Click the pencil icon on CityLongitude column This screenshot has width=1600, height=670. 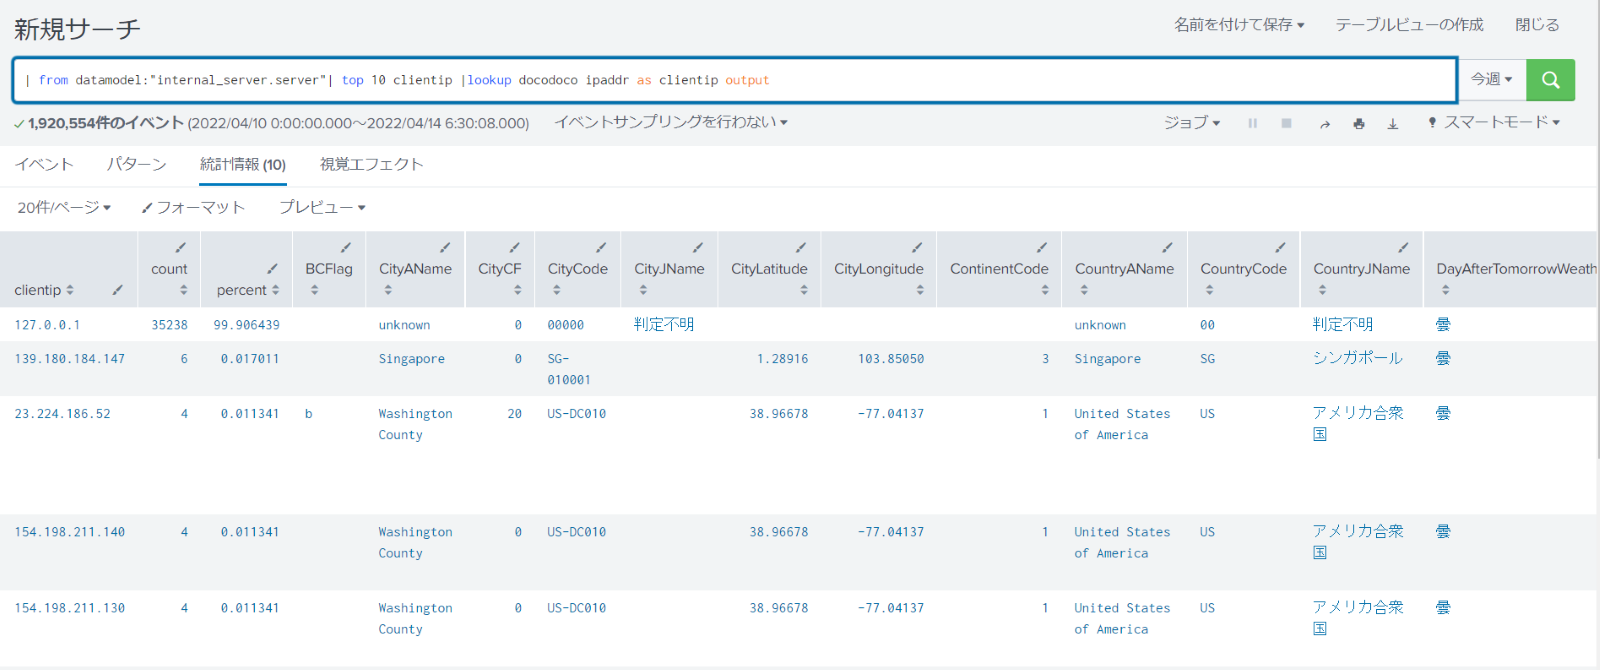917,247
